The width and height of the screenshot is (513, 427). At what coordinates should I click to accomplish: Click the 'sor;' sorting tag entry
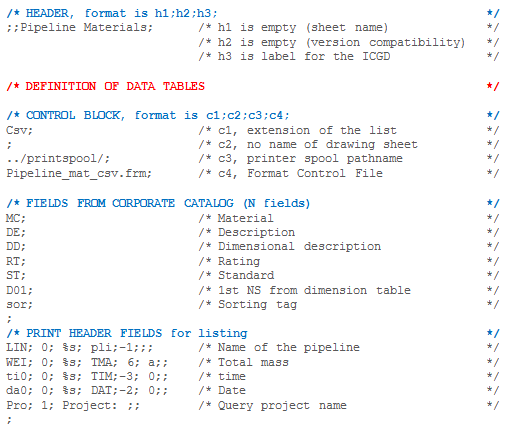[19, 305]
